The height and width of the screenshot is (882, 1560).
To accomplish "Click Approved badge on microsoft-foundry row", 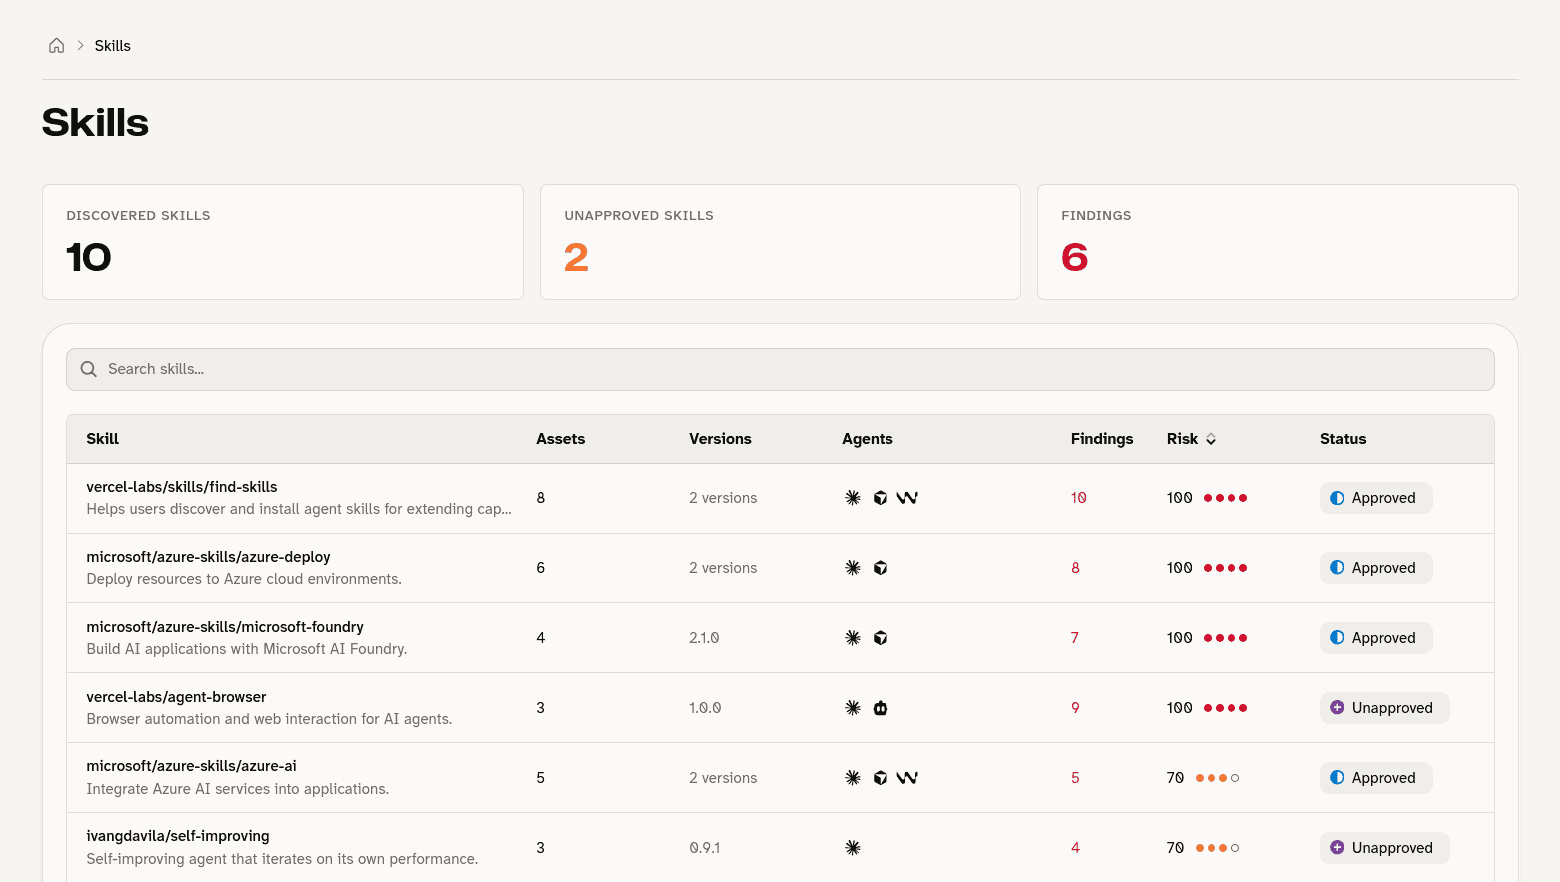I will point(1376,638).
